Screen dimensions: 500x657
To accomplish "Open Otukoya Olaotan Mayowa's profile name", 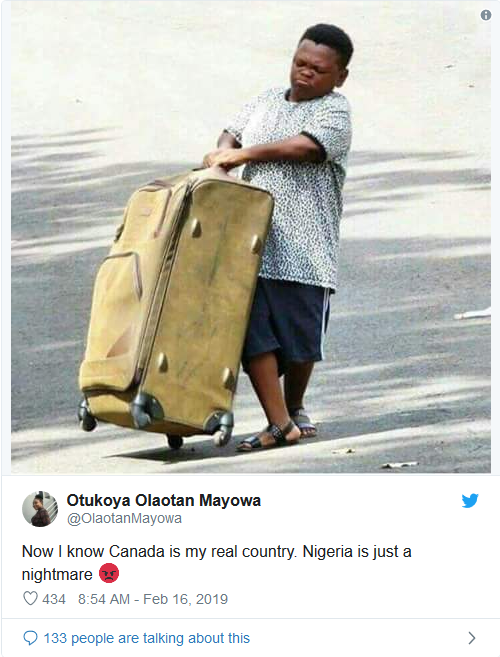I will 163,500.
